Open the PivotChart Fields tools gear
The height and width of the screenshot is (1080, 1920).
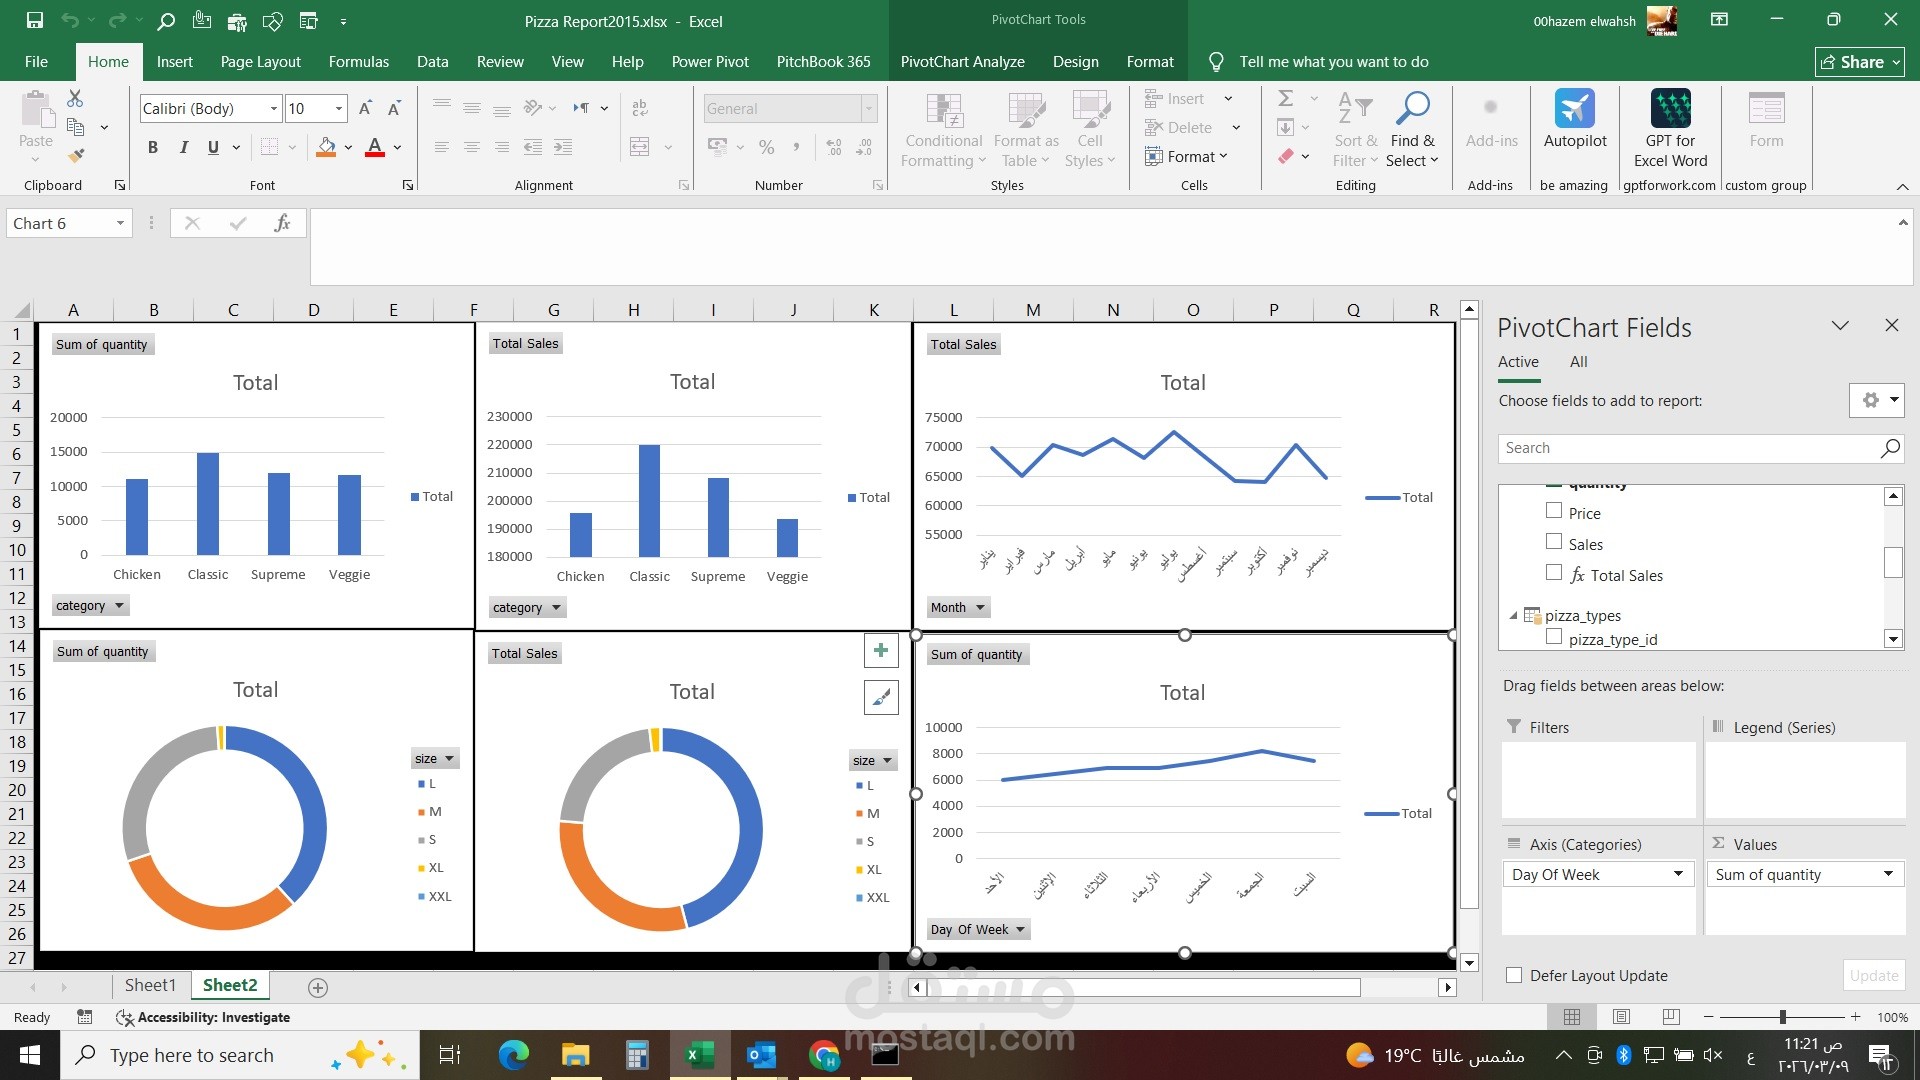[x=1877, y=400]
